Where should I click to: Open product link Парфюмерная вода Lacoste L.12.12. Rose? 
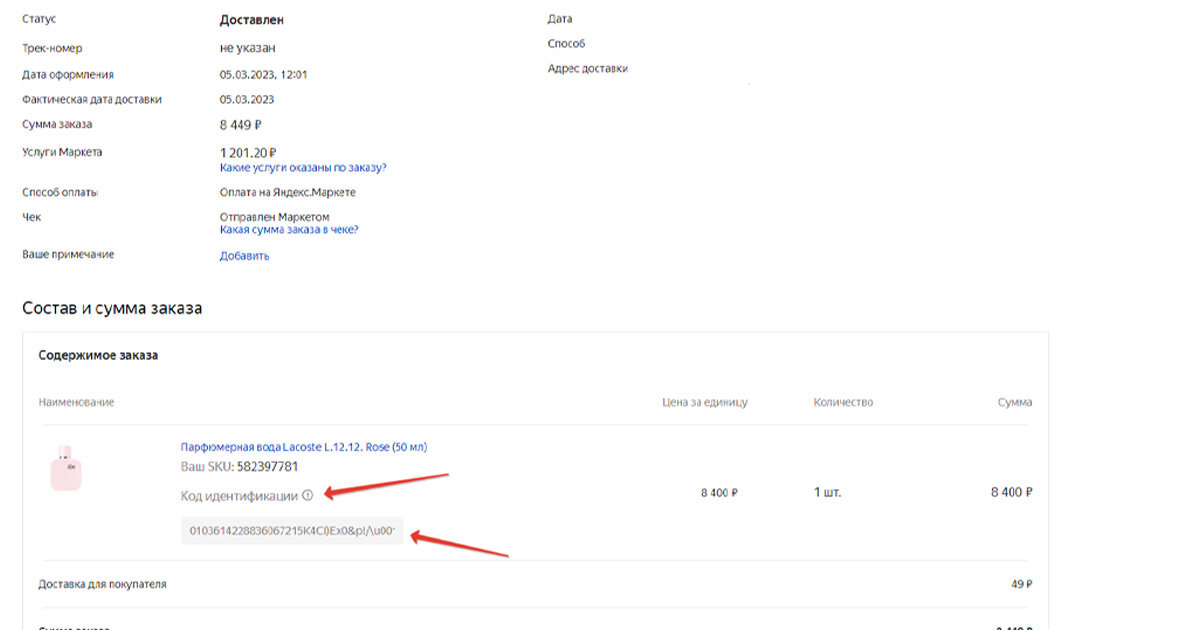(304, 447)
